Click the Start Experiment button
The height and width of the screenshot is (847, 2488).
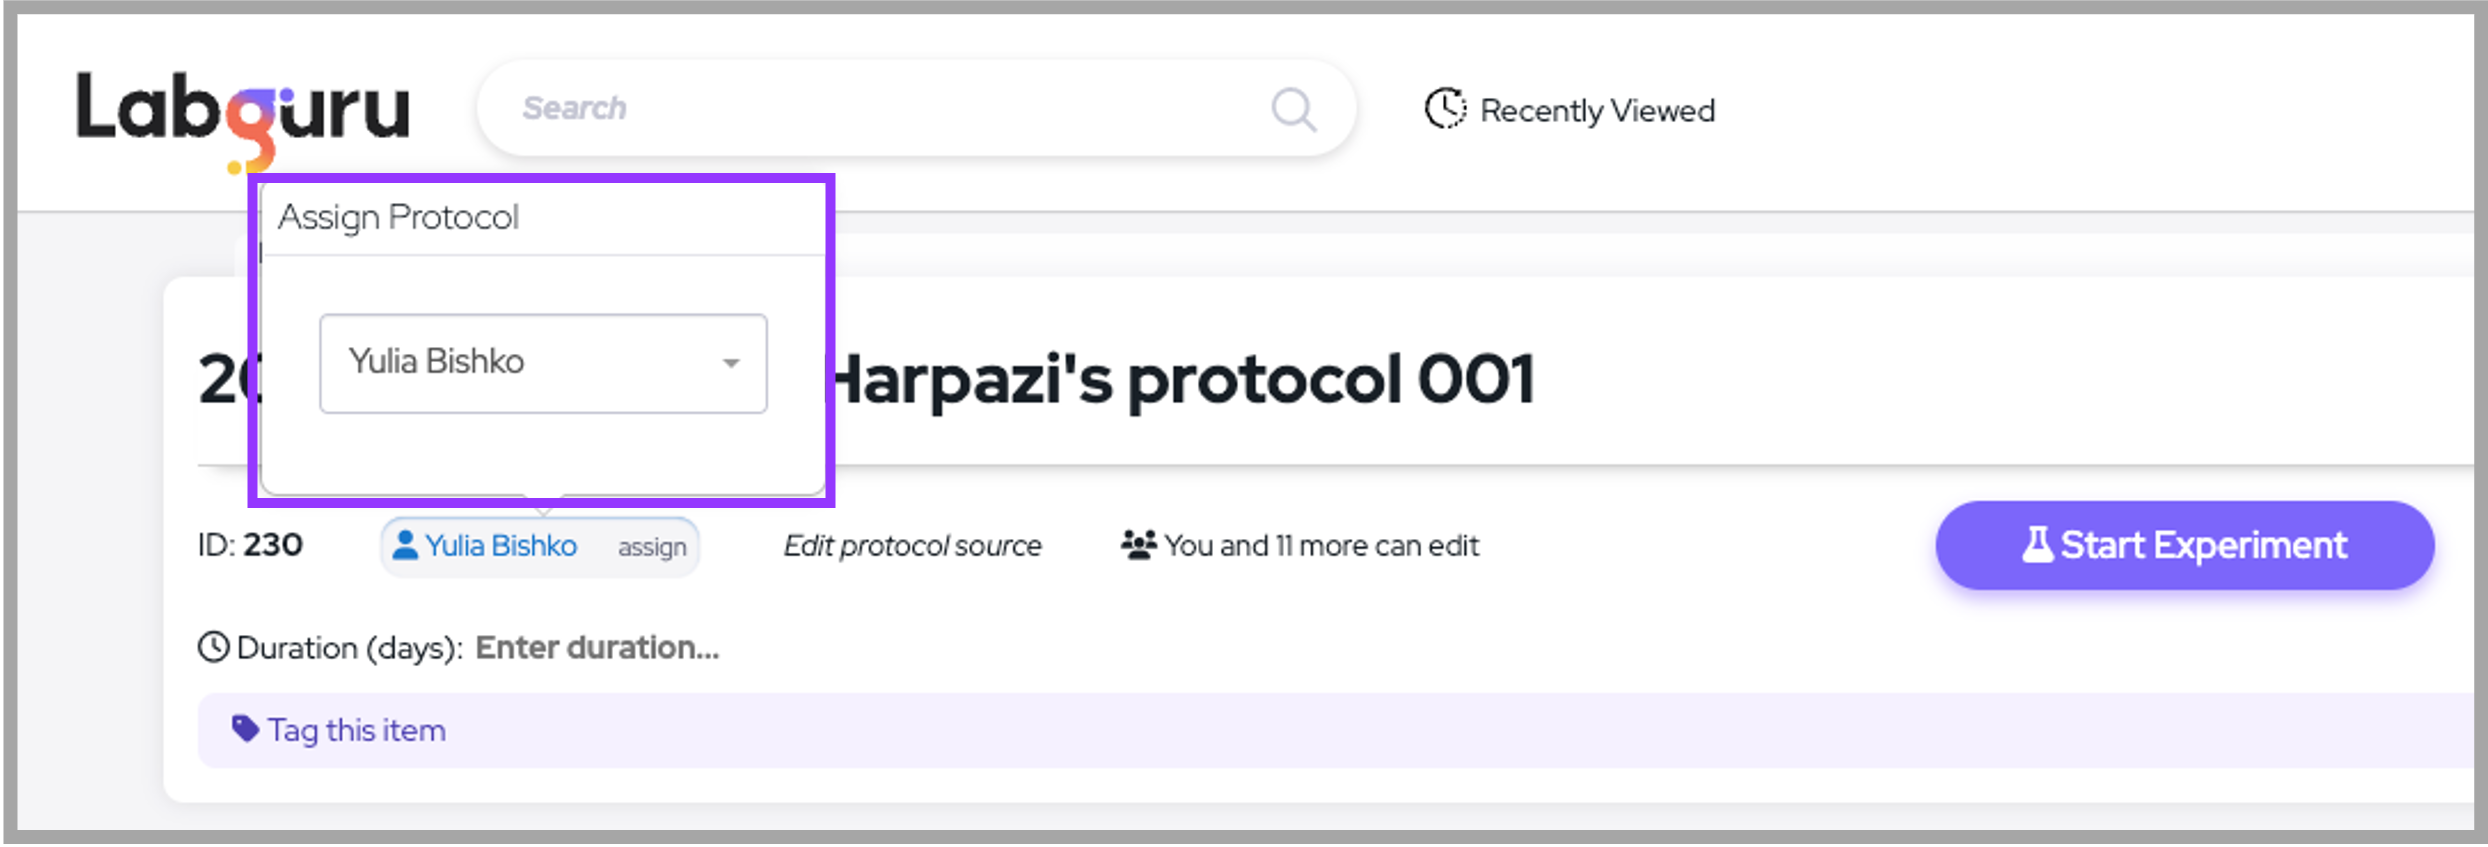2184,545
